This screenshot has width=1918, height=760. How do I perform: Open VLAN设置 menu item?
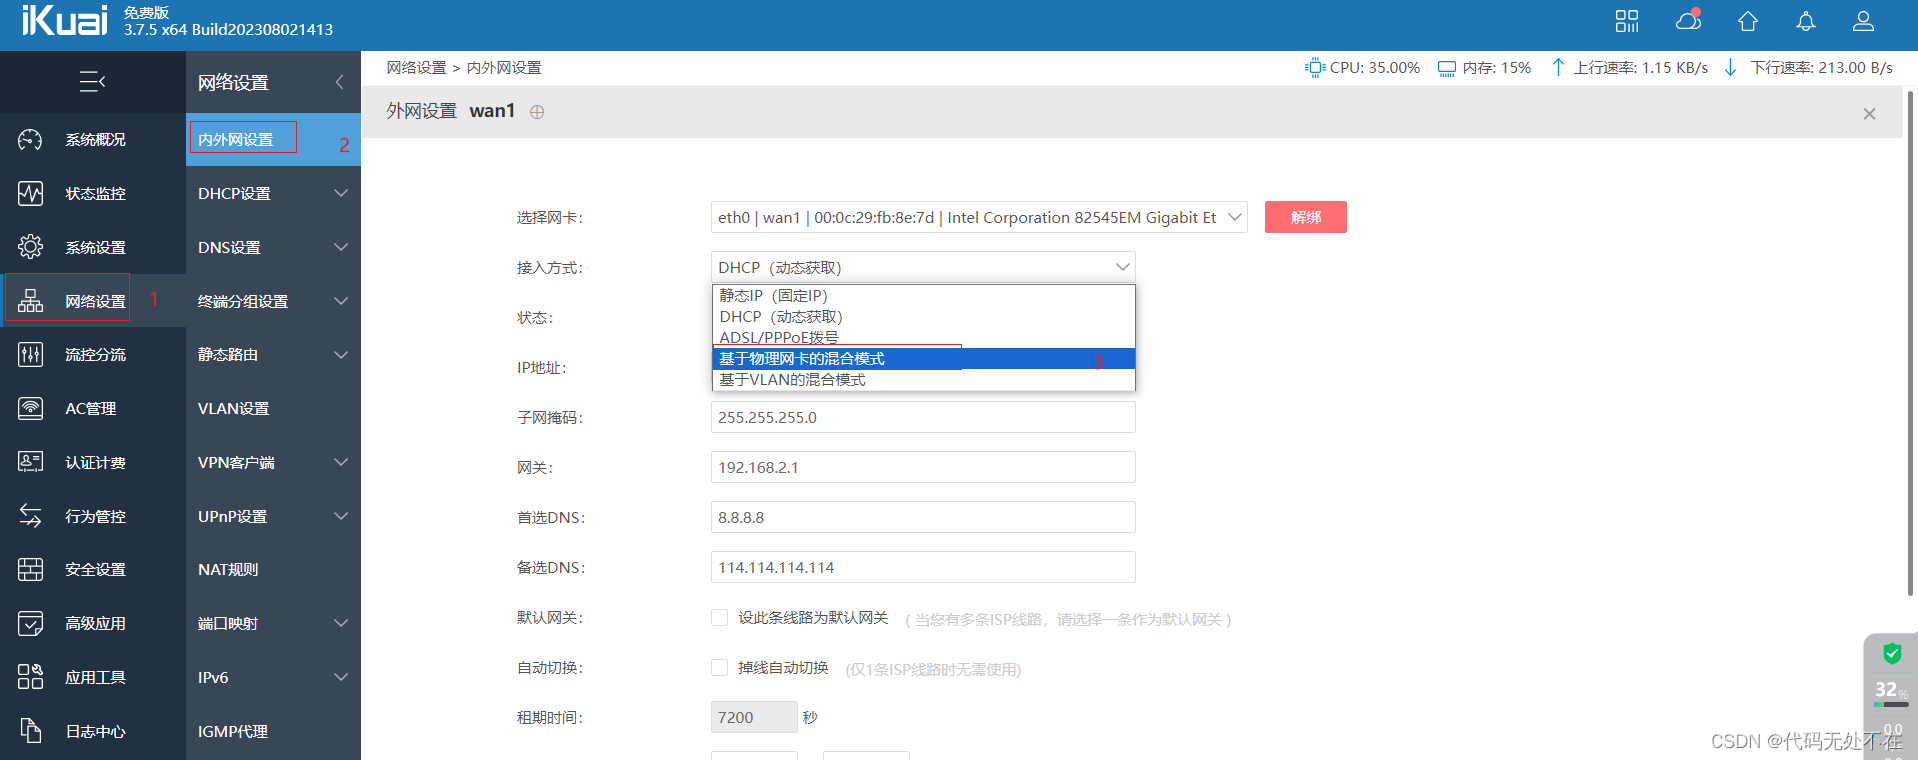click(273, 408)
